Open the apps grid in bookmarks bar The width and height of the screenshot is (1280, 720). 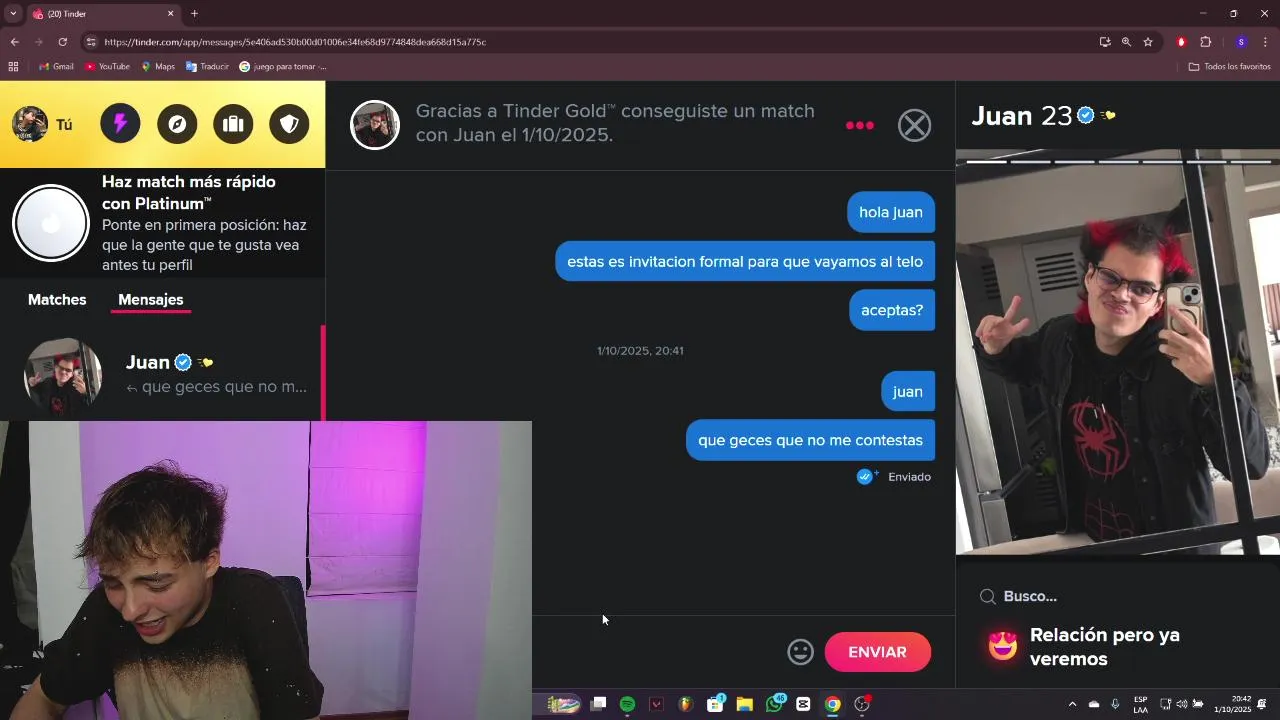click(x=13, y=67)
